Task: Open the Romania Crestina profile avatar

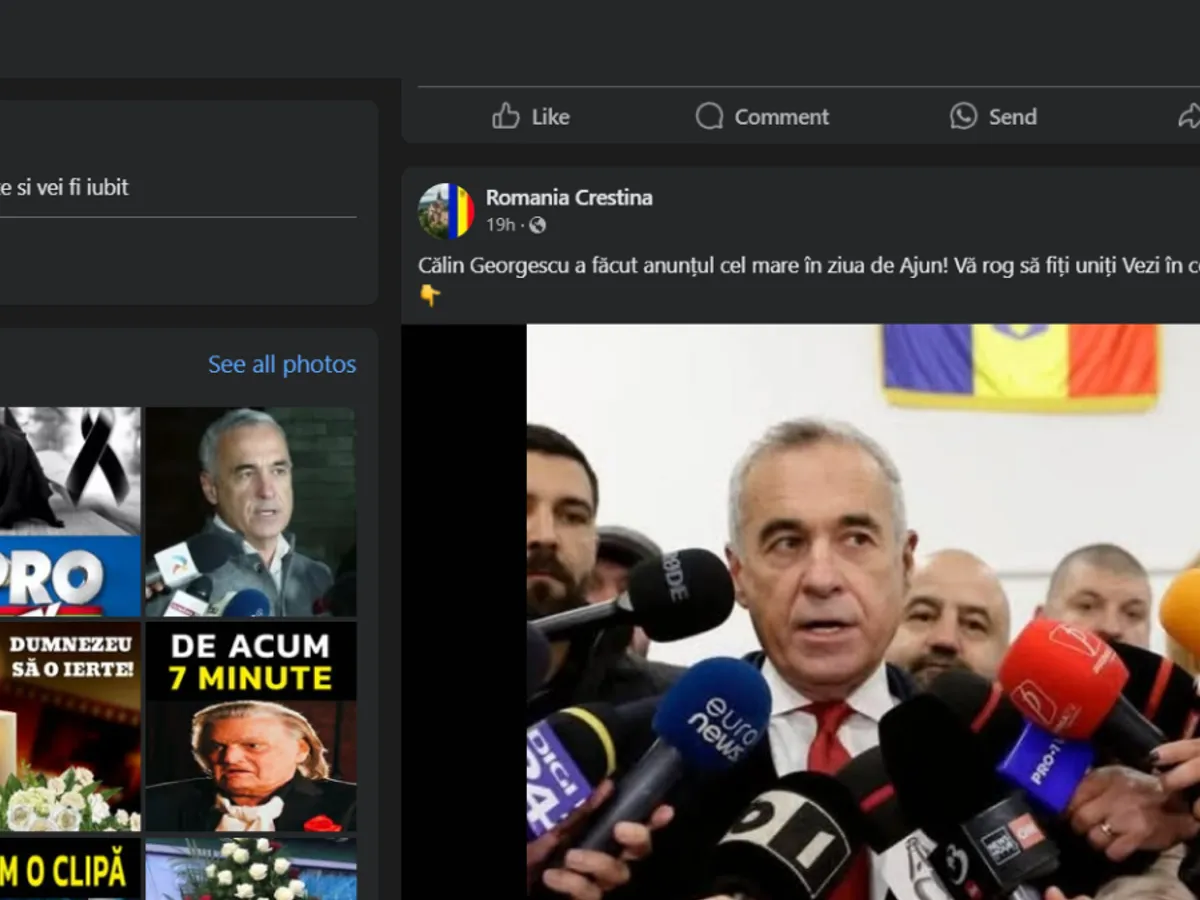Action: 445,211
